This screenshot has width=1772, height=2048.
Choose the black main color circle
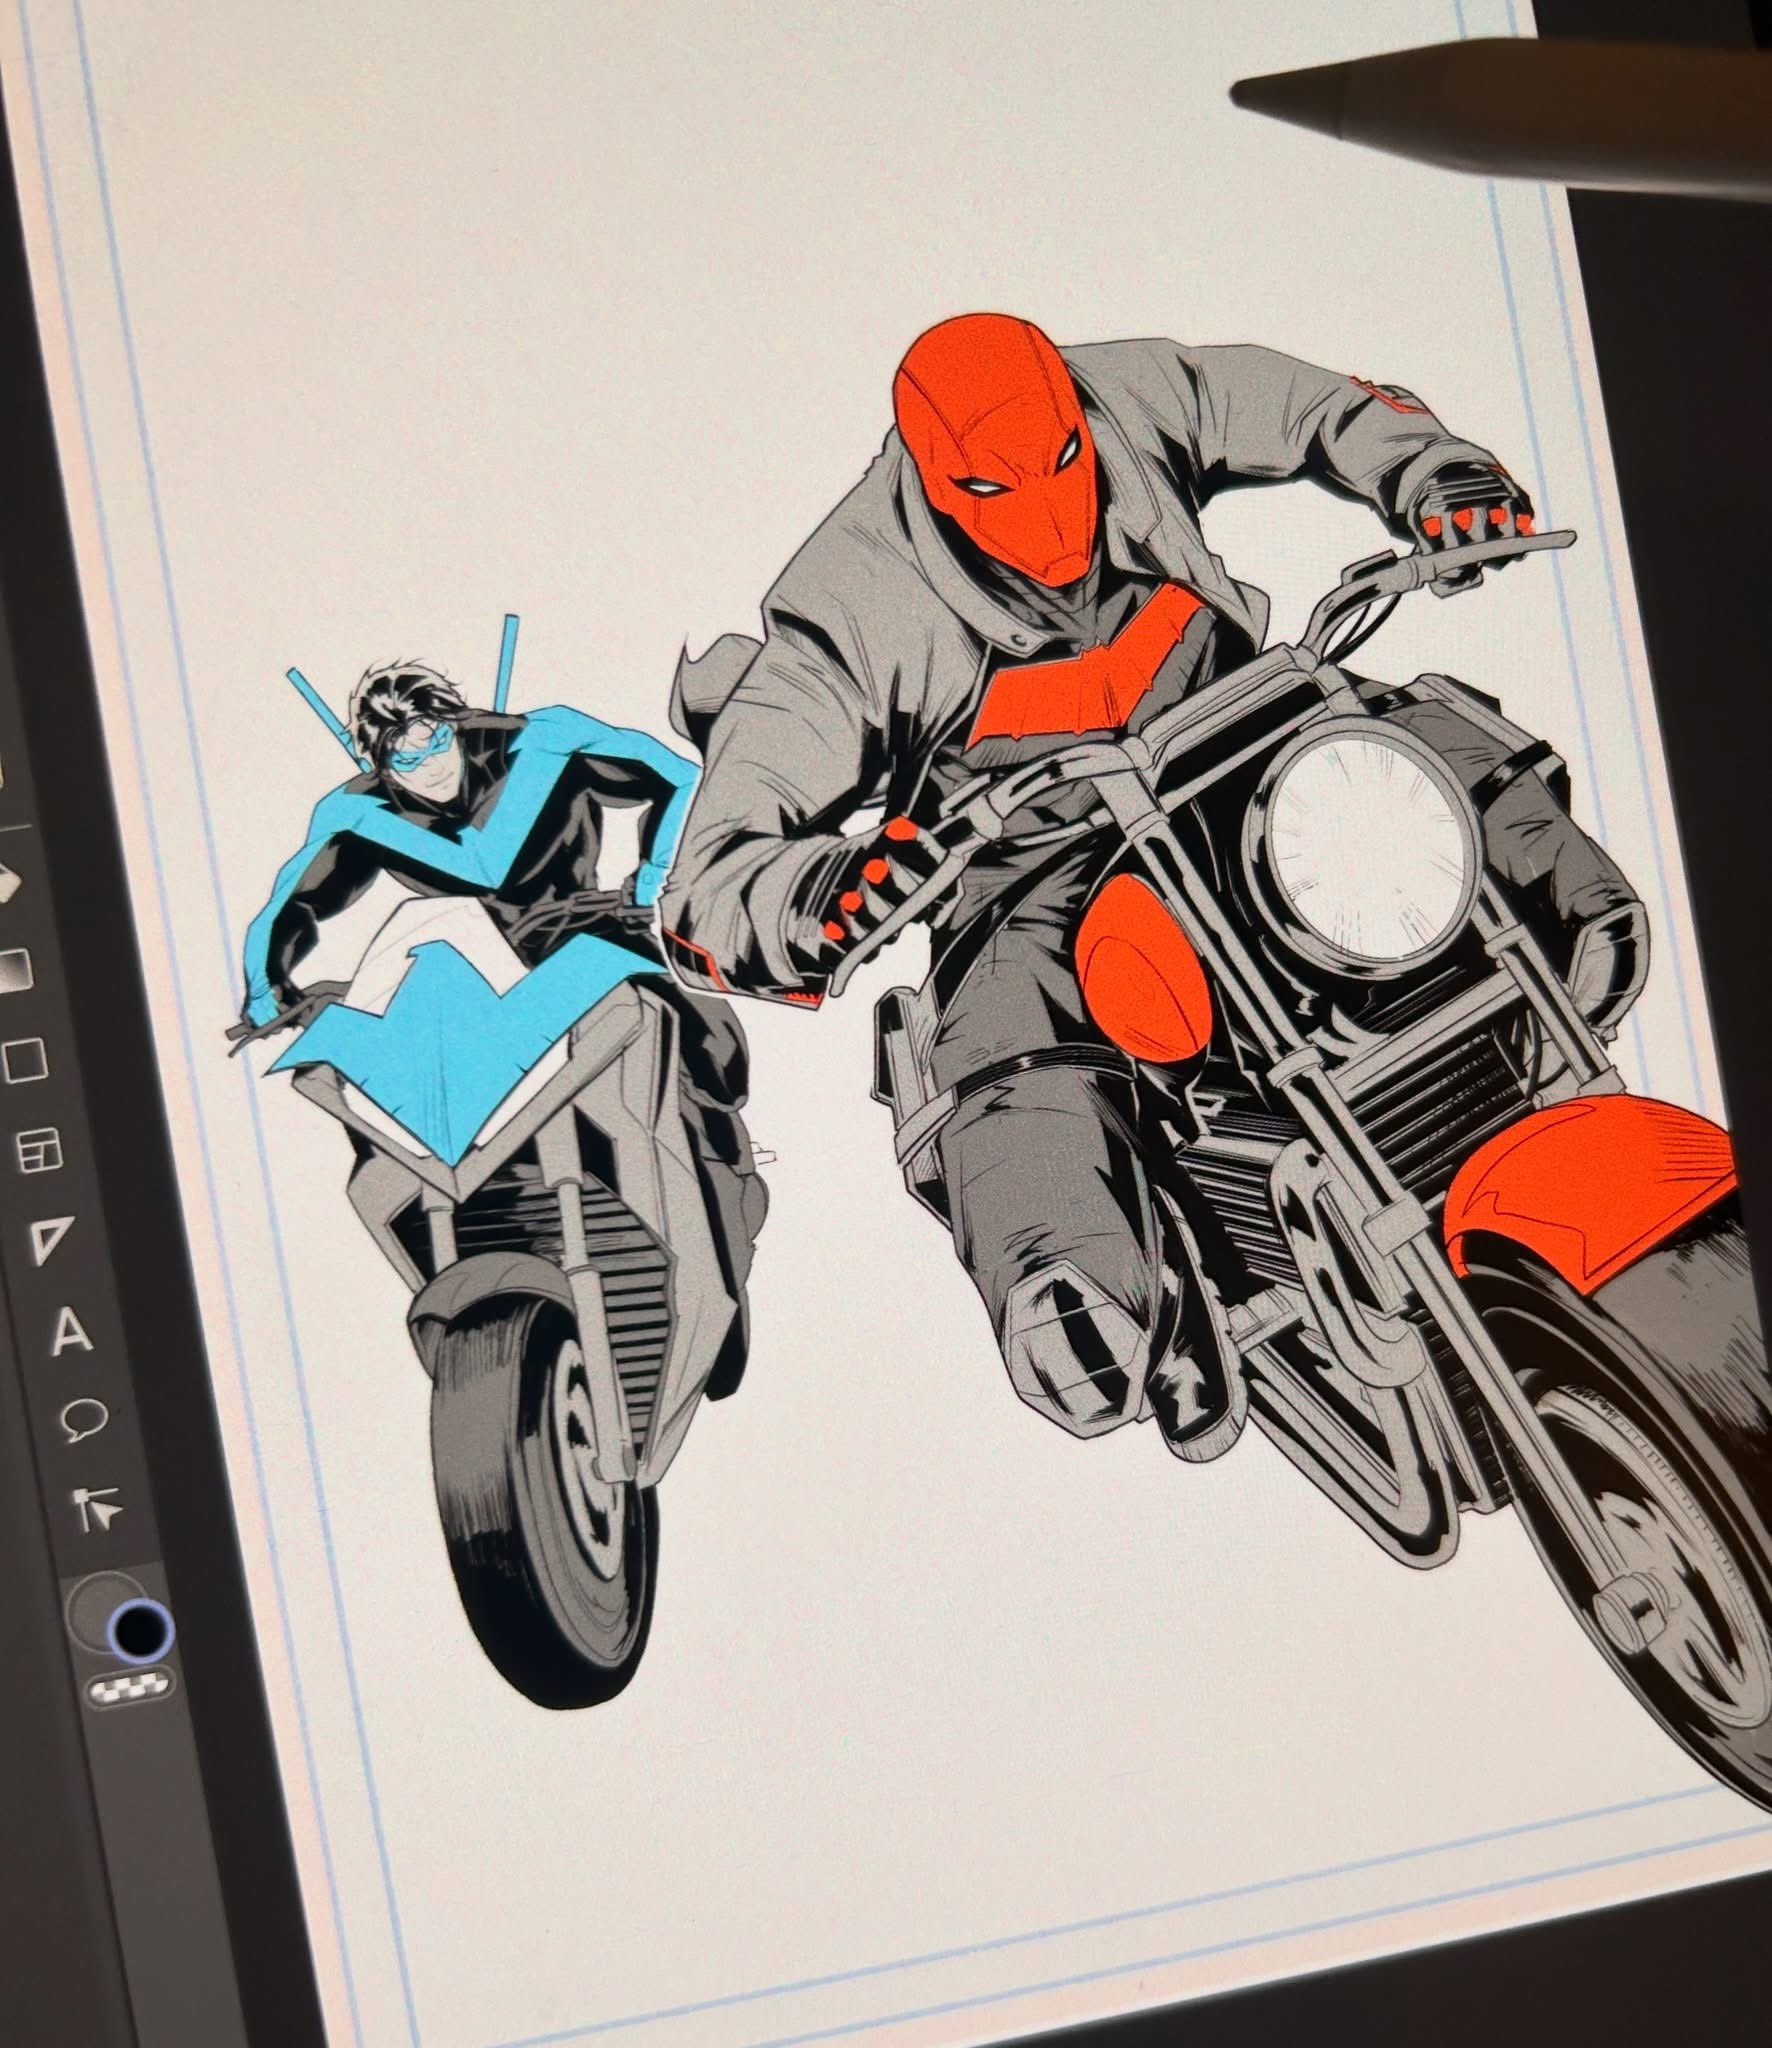(140, 1632)
